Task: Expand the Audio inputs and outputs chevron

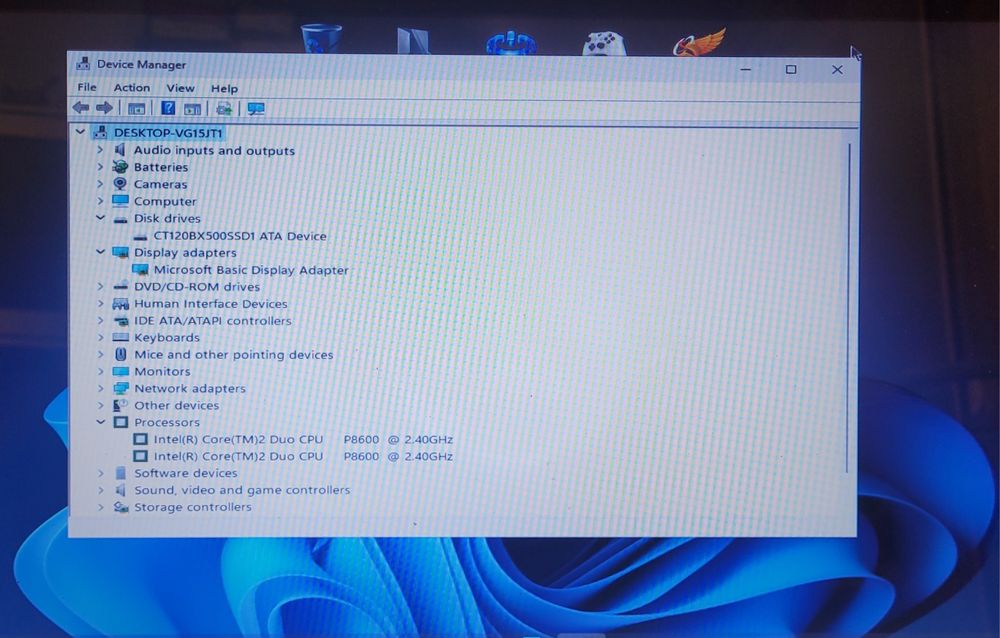Action: [100, 150]
